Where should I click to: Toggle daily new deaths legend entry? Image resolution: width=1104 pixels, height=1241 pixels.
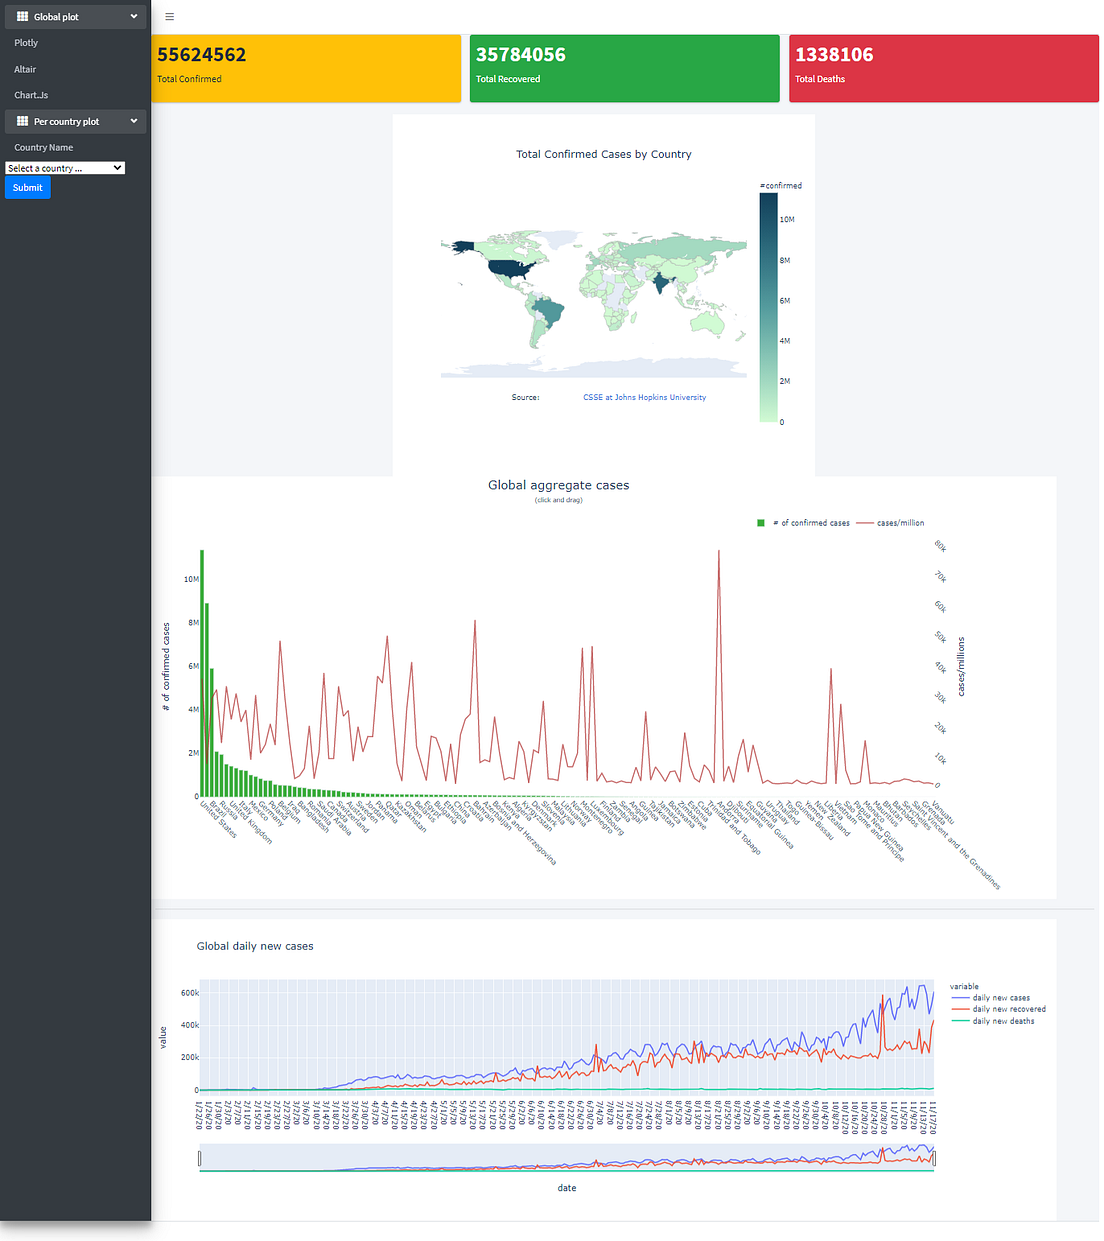click(993, 1021)
